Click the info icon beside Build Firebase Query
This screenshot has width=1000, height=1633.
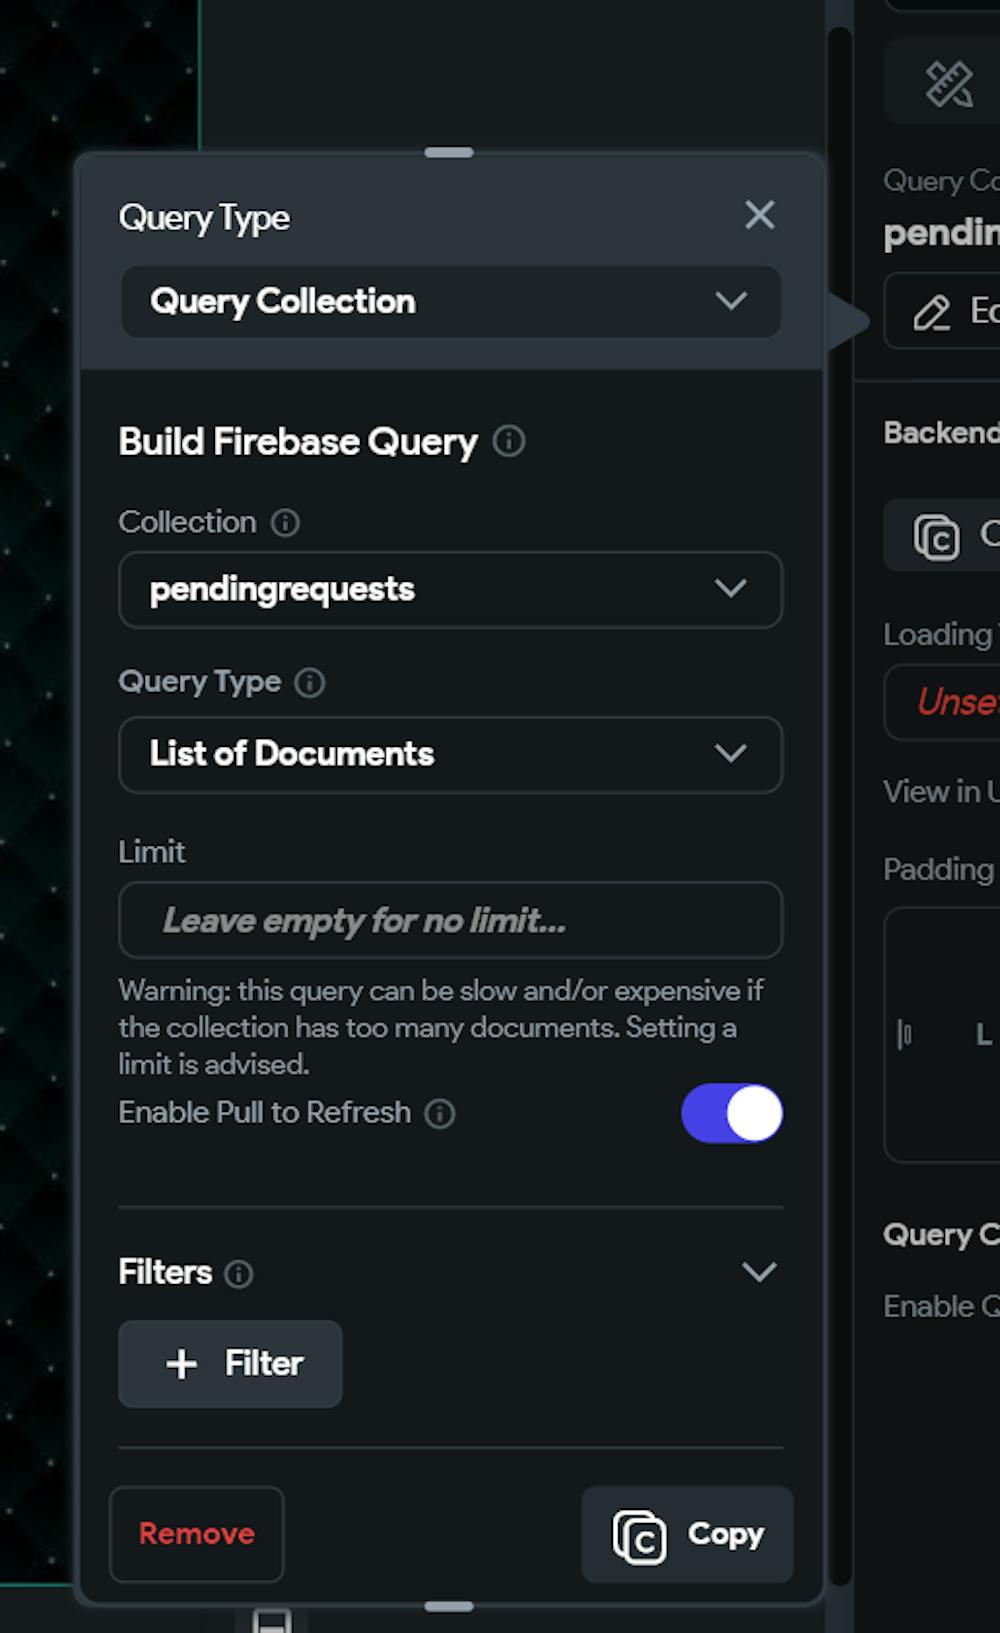click(509, 441)
